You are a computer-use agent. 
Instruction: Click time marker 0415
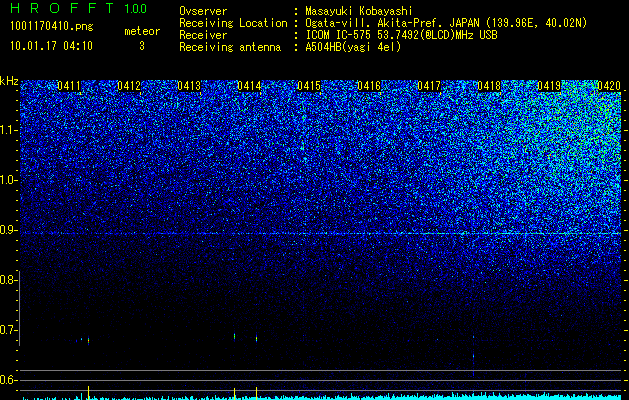(x=309, y=86)
